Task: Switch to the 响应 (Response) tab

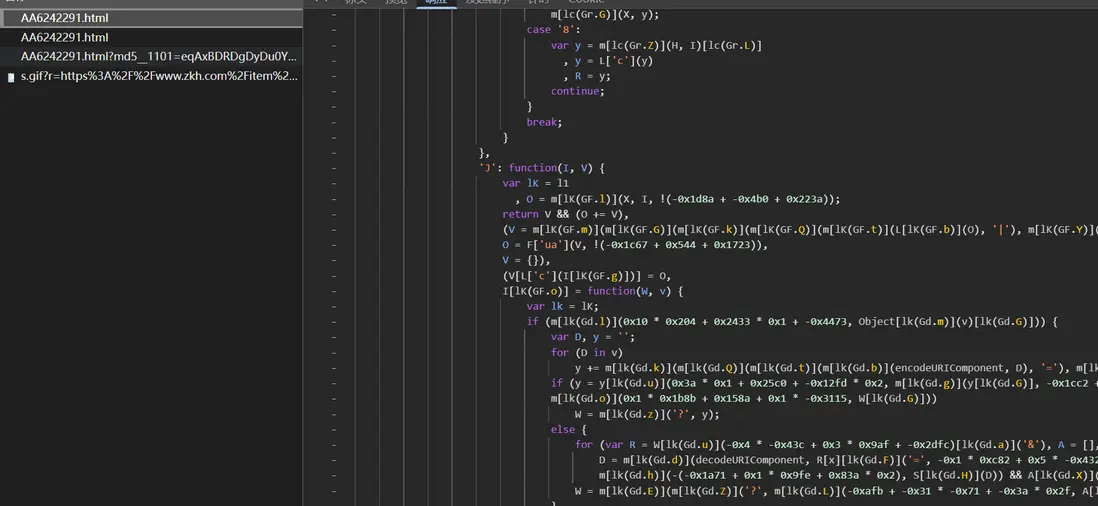Action: [x=436, y=3]
